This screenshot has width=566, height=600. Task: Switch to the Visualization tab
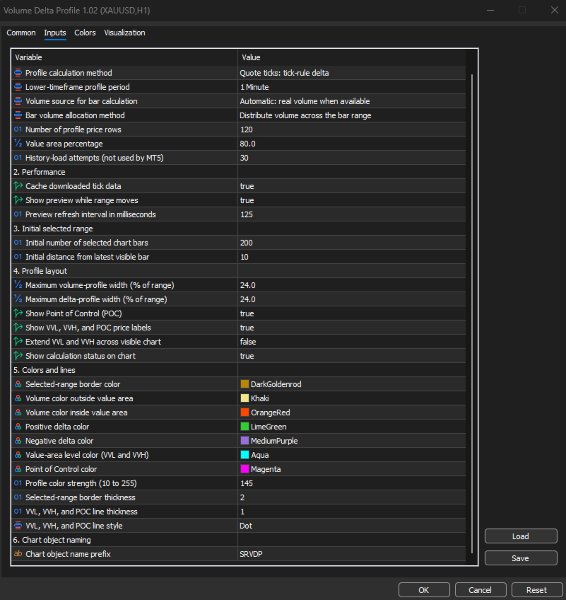[x=124, y=33]
